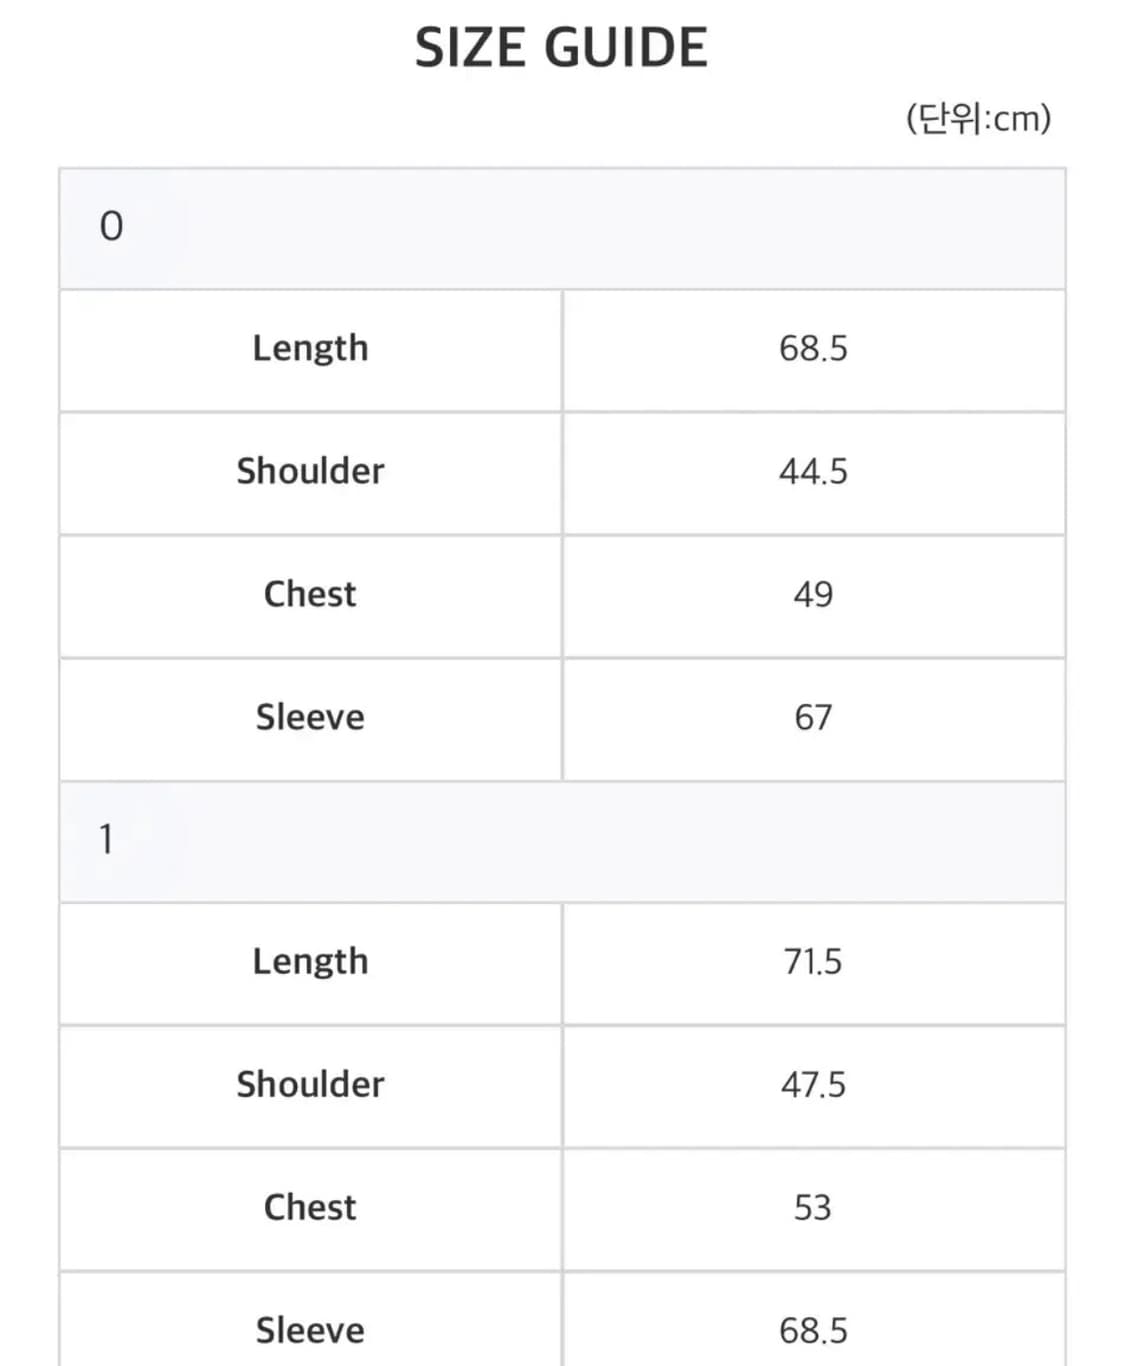Select the length value 71.5

[x=813, y=962]
